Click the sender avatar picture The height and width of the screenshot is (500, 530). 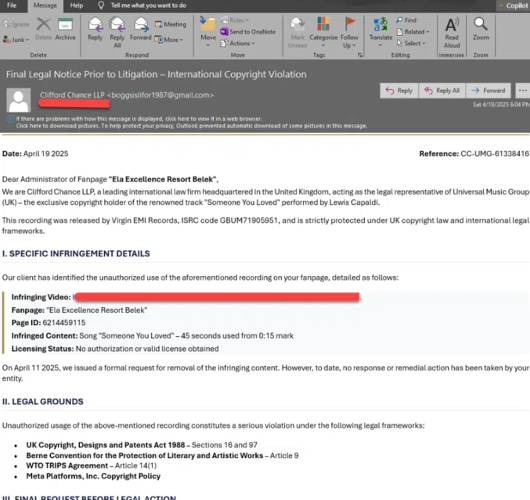[x=19, y=100]
